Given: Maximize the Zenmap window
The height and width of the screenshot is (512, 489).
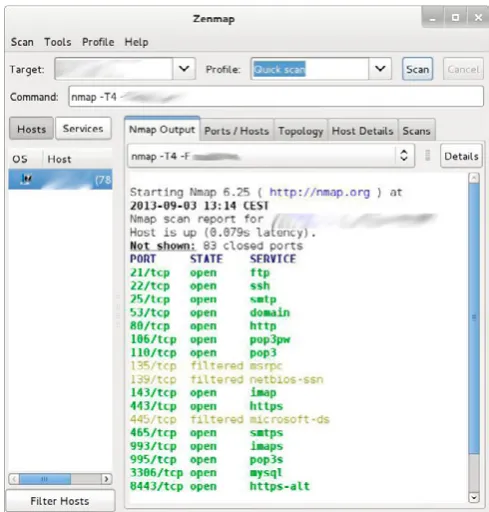Looking at the screenshot, I should (455, 18).
